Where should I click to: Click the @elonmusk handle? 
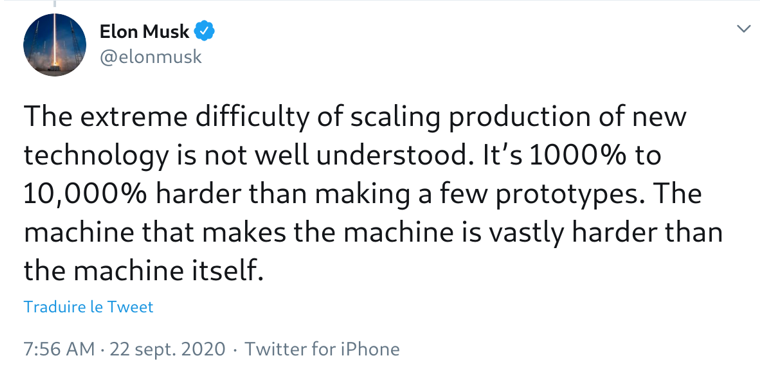[x=151, y=57]
